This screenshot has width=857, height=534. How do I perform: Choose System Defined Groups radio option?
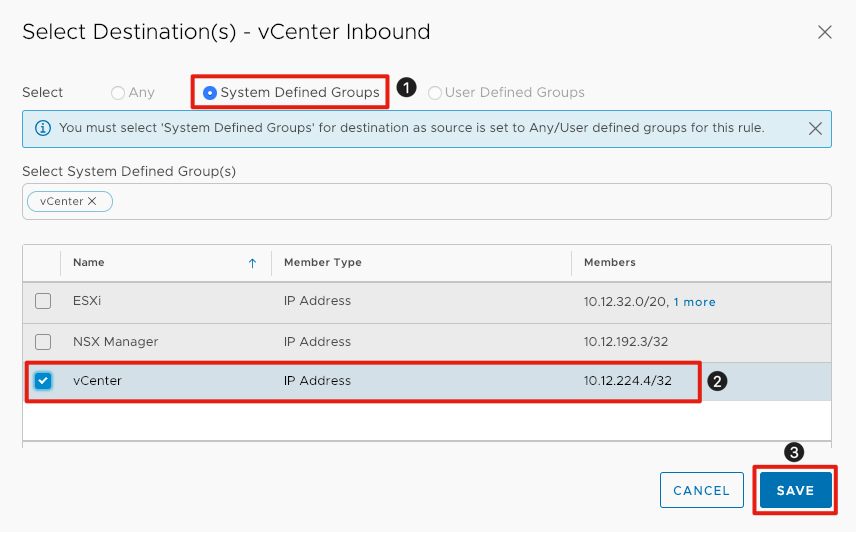click(210, 93)
